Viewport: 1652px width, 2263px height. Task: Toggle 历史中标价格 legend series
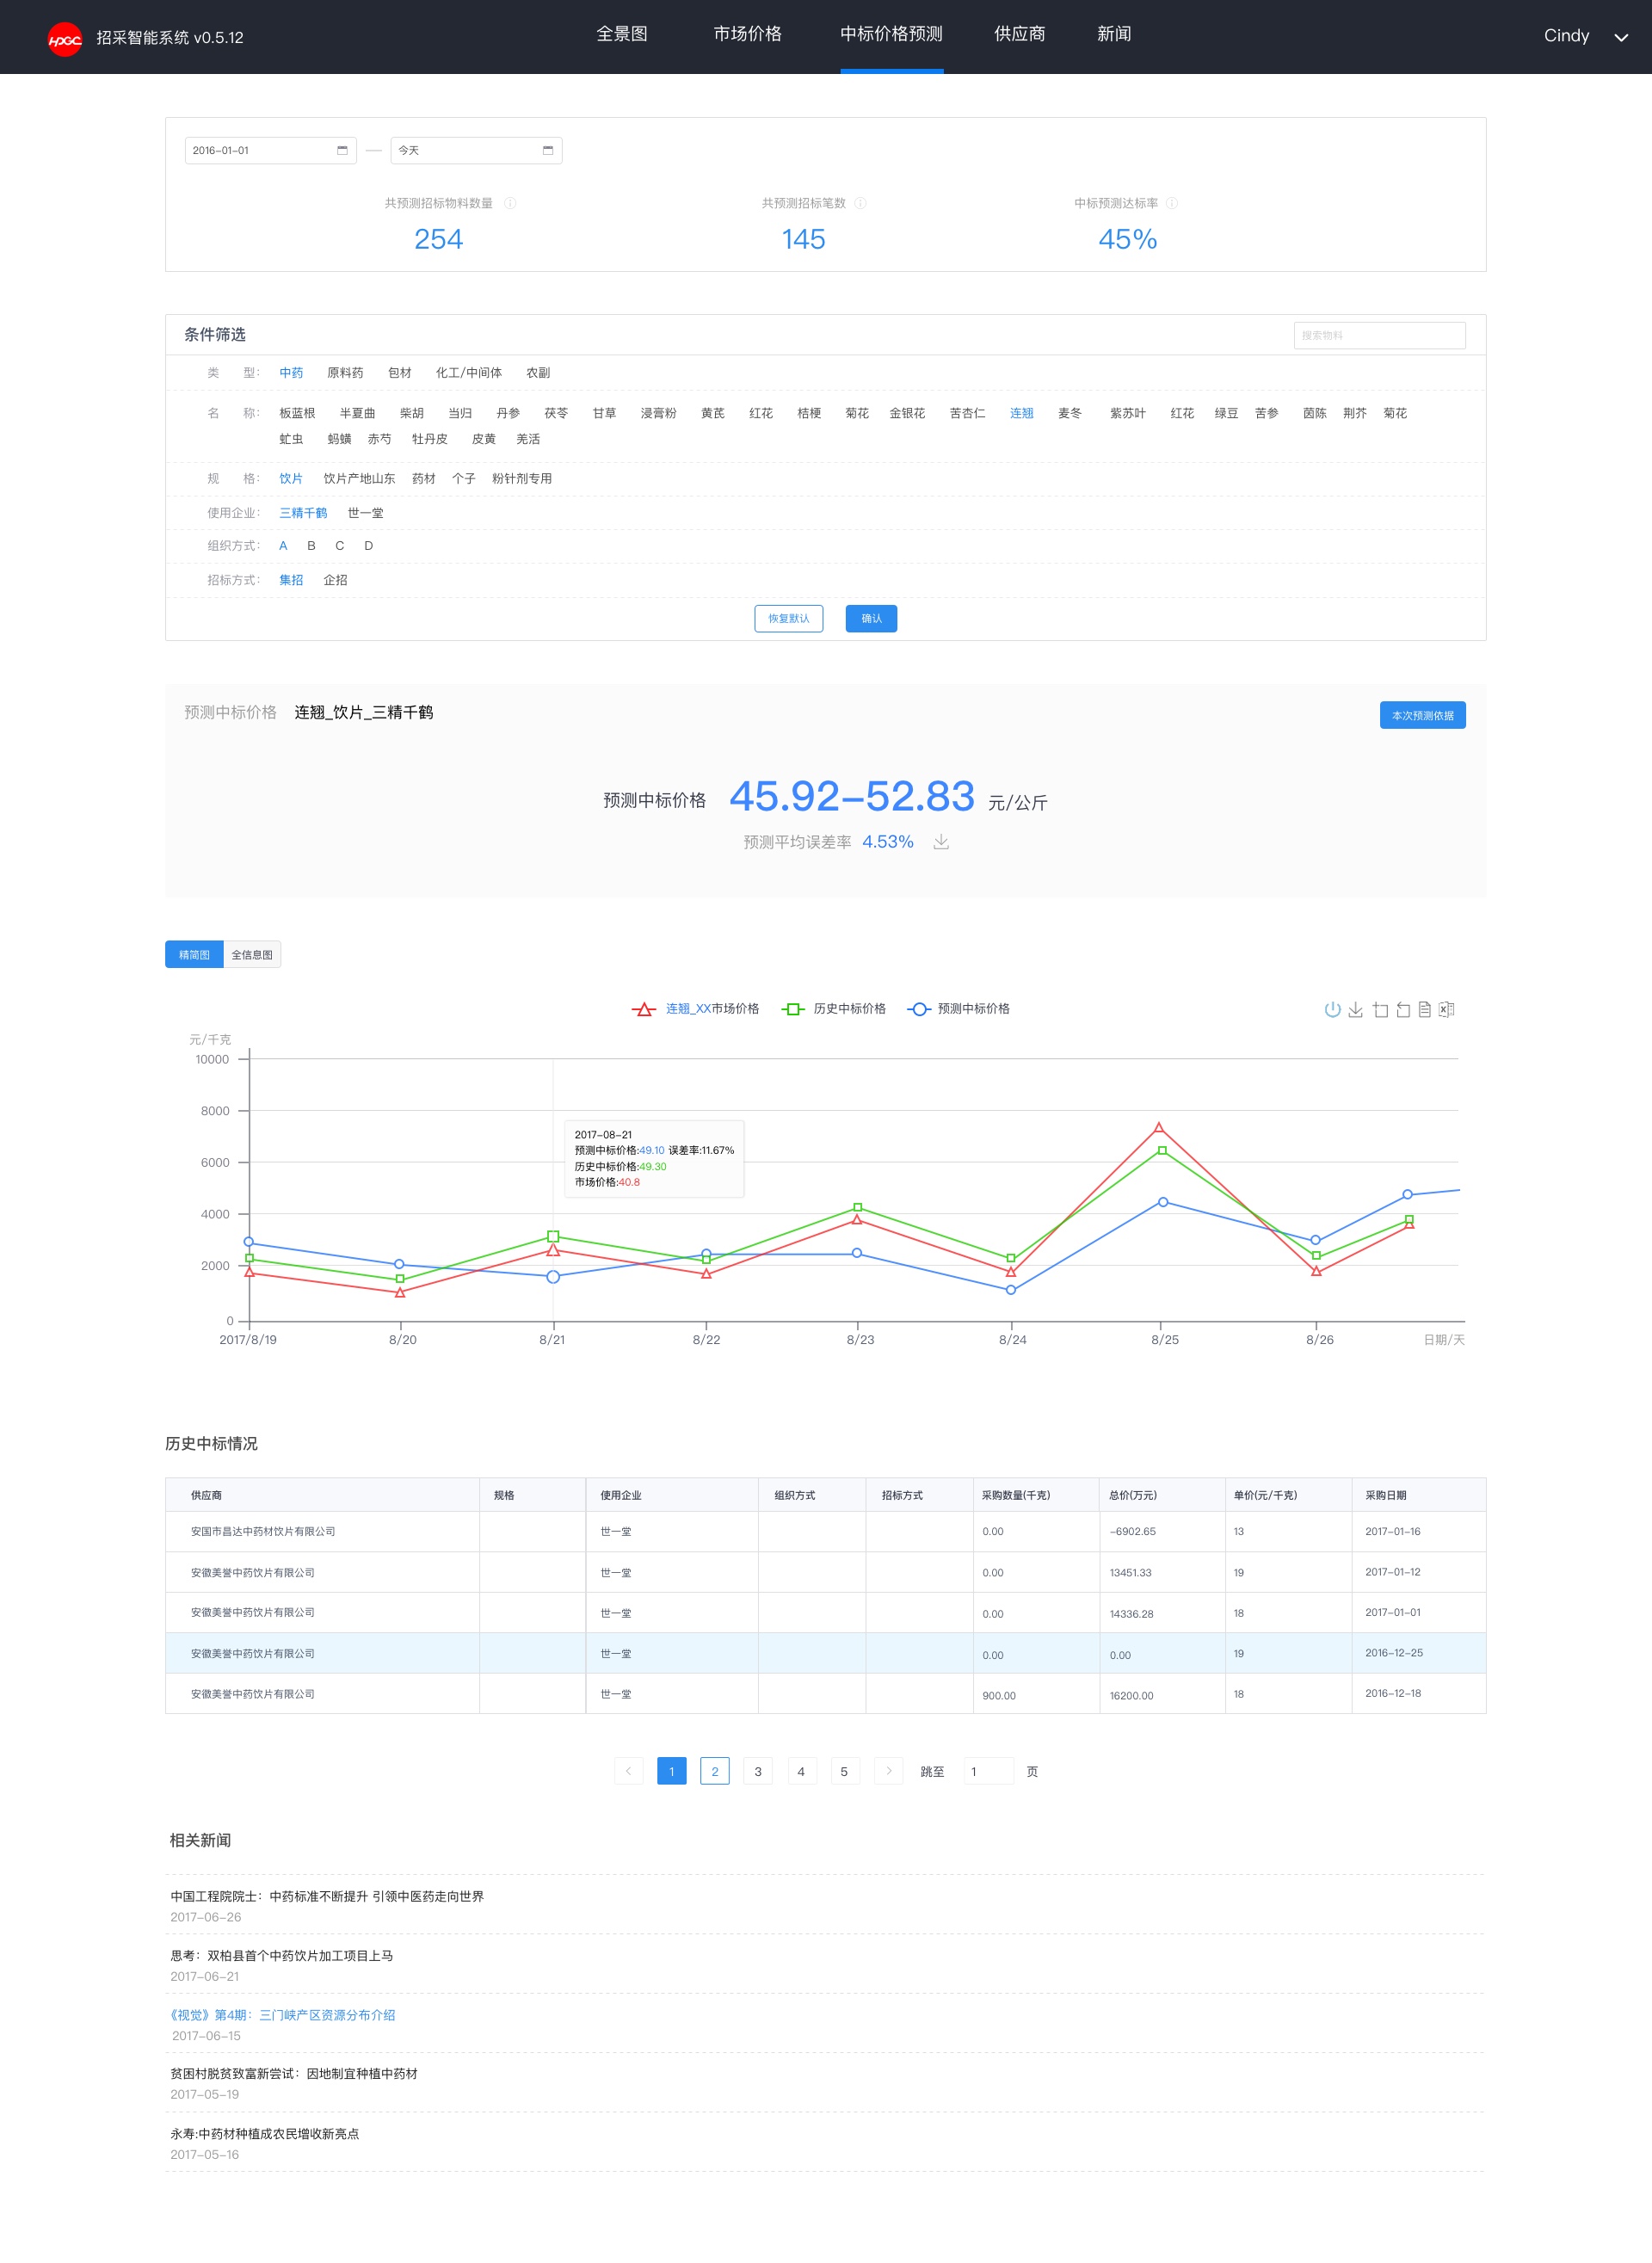pos(834,1009)
